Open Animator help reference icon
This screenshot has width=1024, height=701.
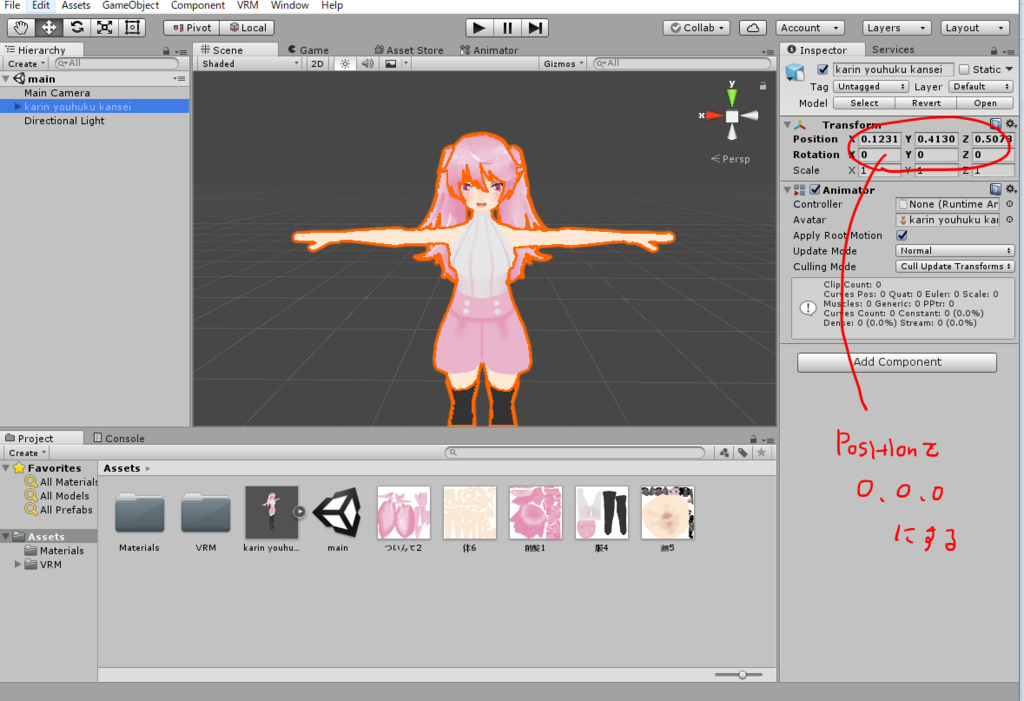995,189
